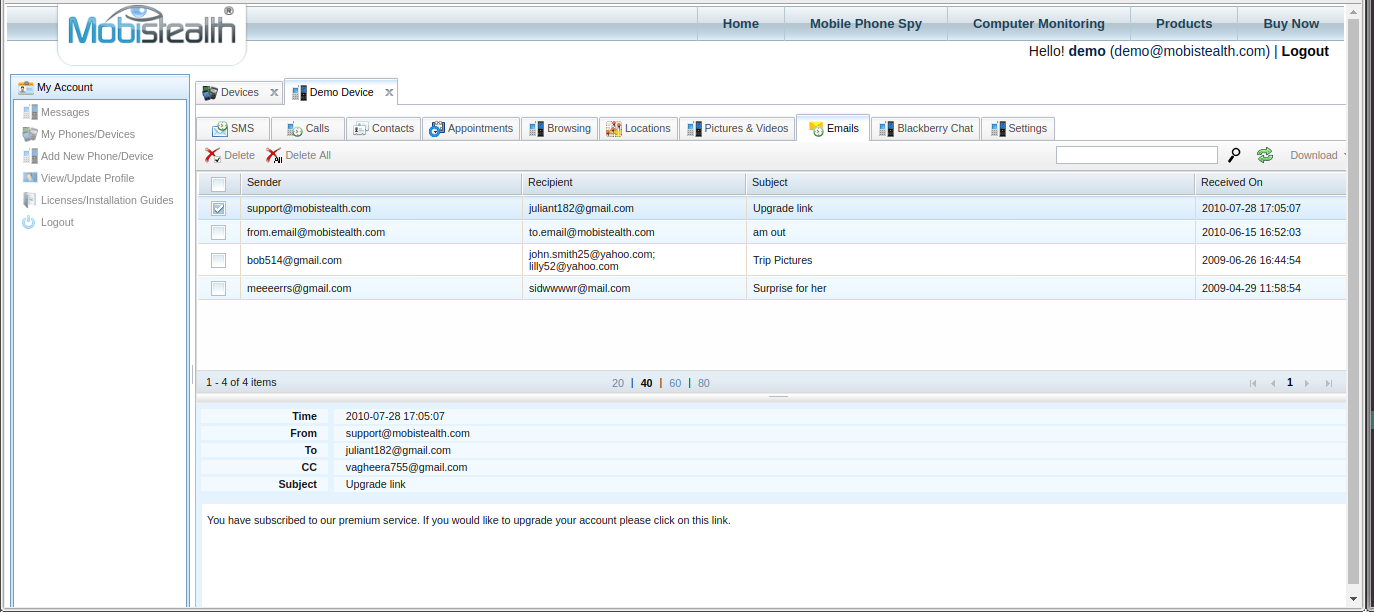
Task: Go to the previous page arrow
Action: (x=1273, y=383)
